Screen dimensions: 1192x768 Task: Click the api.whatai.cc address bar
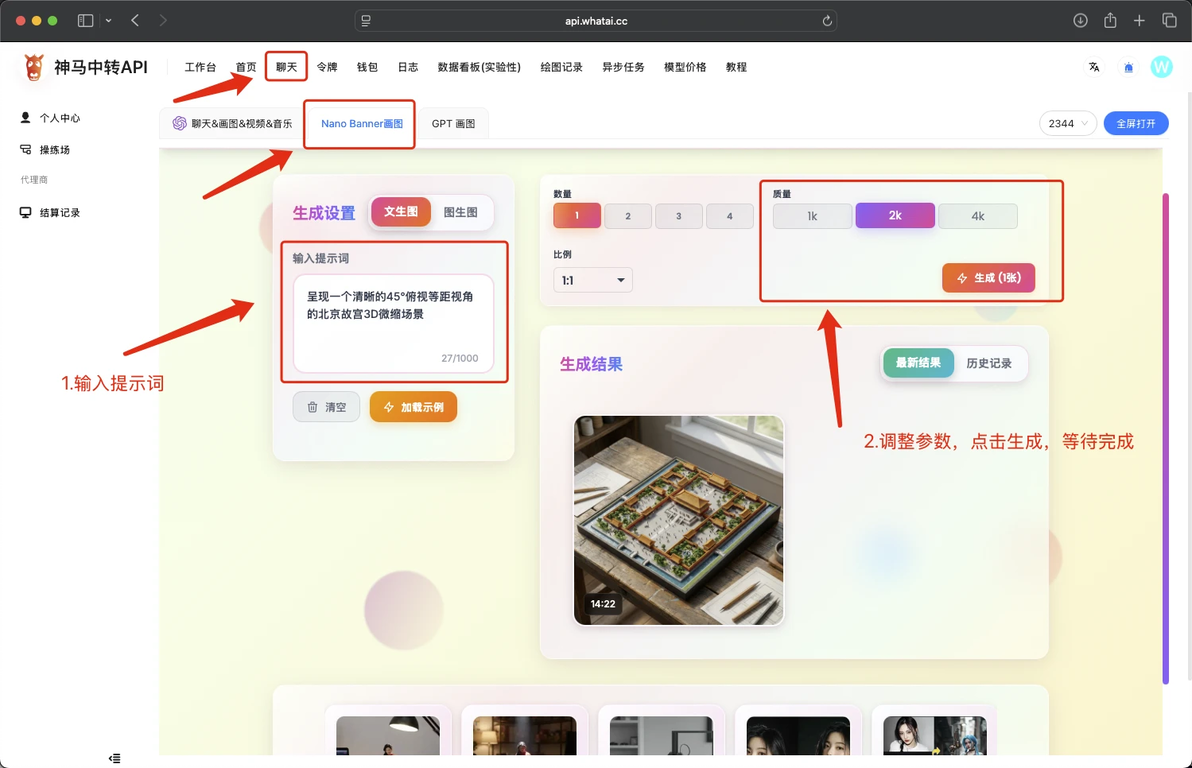click(596, 21)
